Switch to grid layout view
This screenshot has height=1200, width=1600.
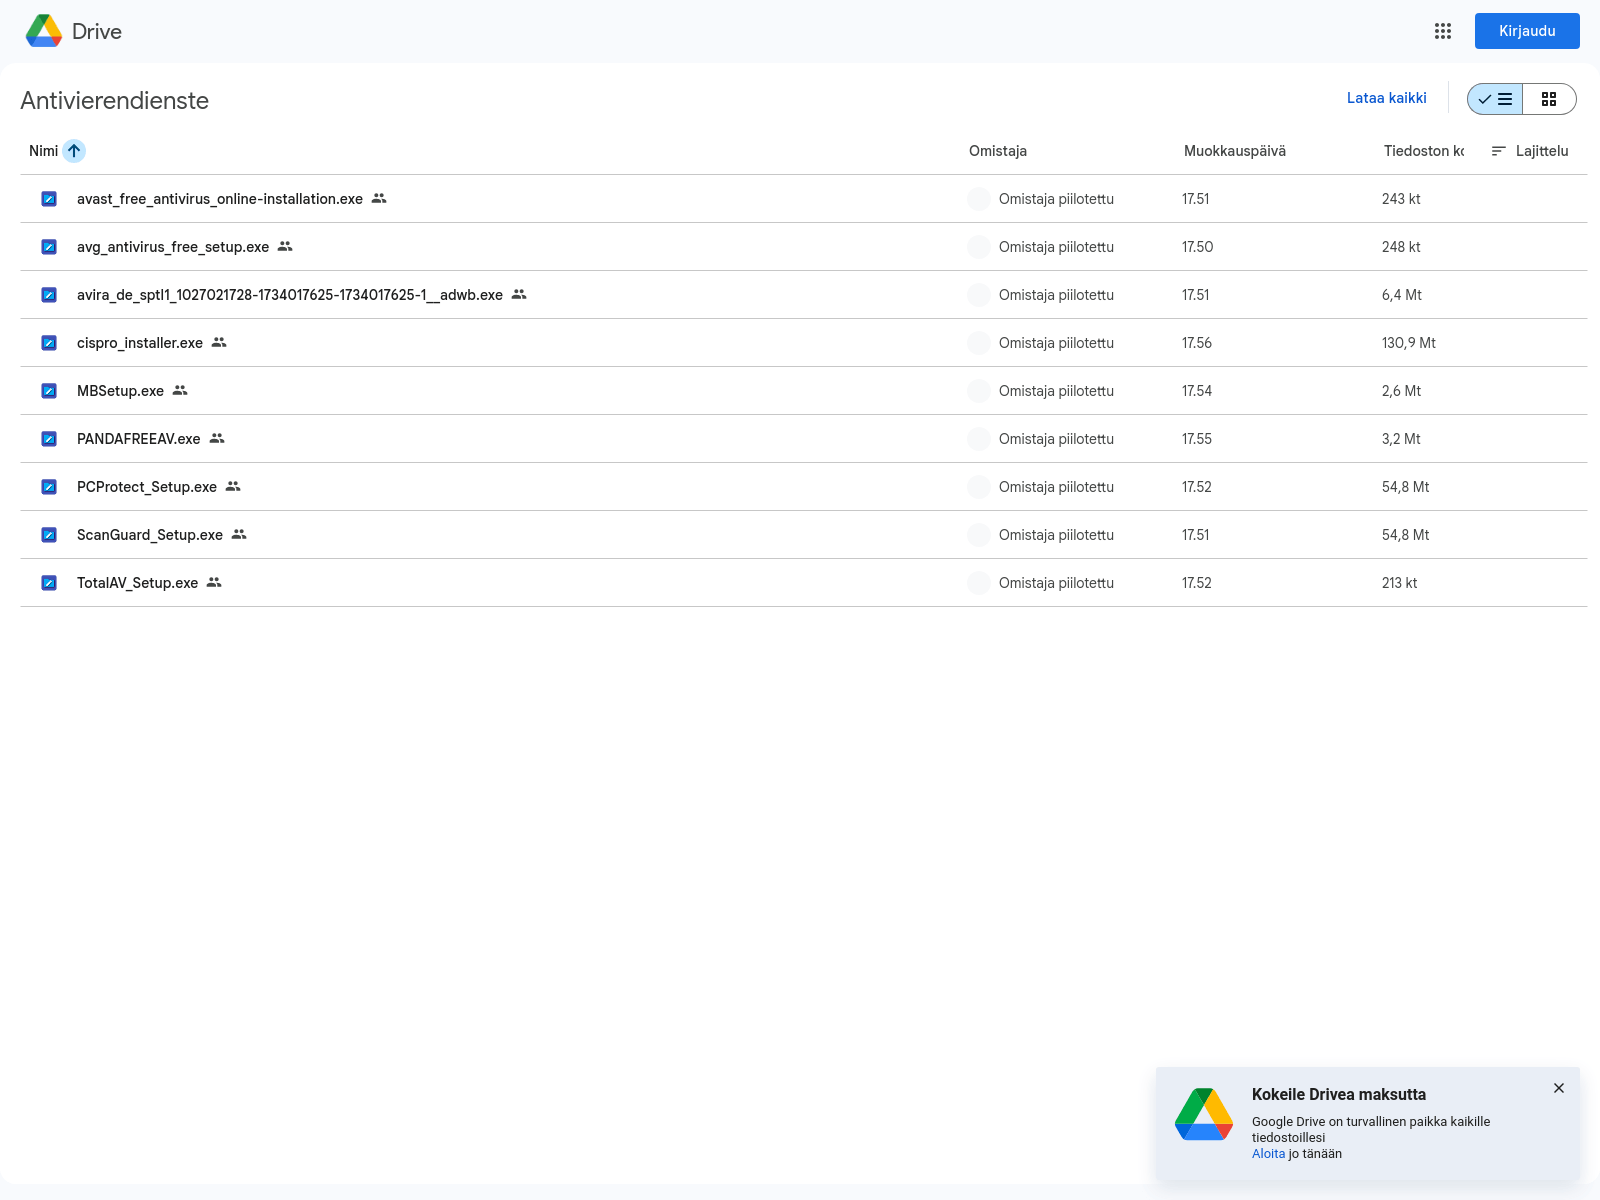[x=1549, y=99]
